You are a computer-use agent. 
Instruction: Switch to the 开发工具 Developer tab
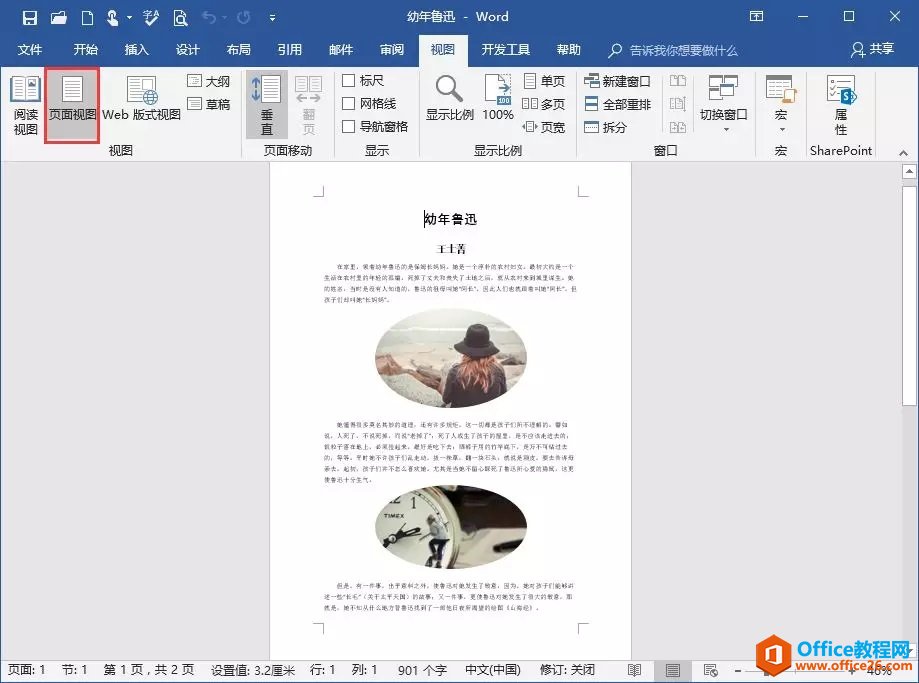[506, 50]
